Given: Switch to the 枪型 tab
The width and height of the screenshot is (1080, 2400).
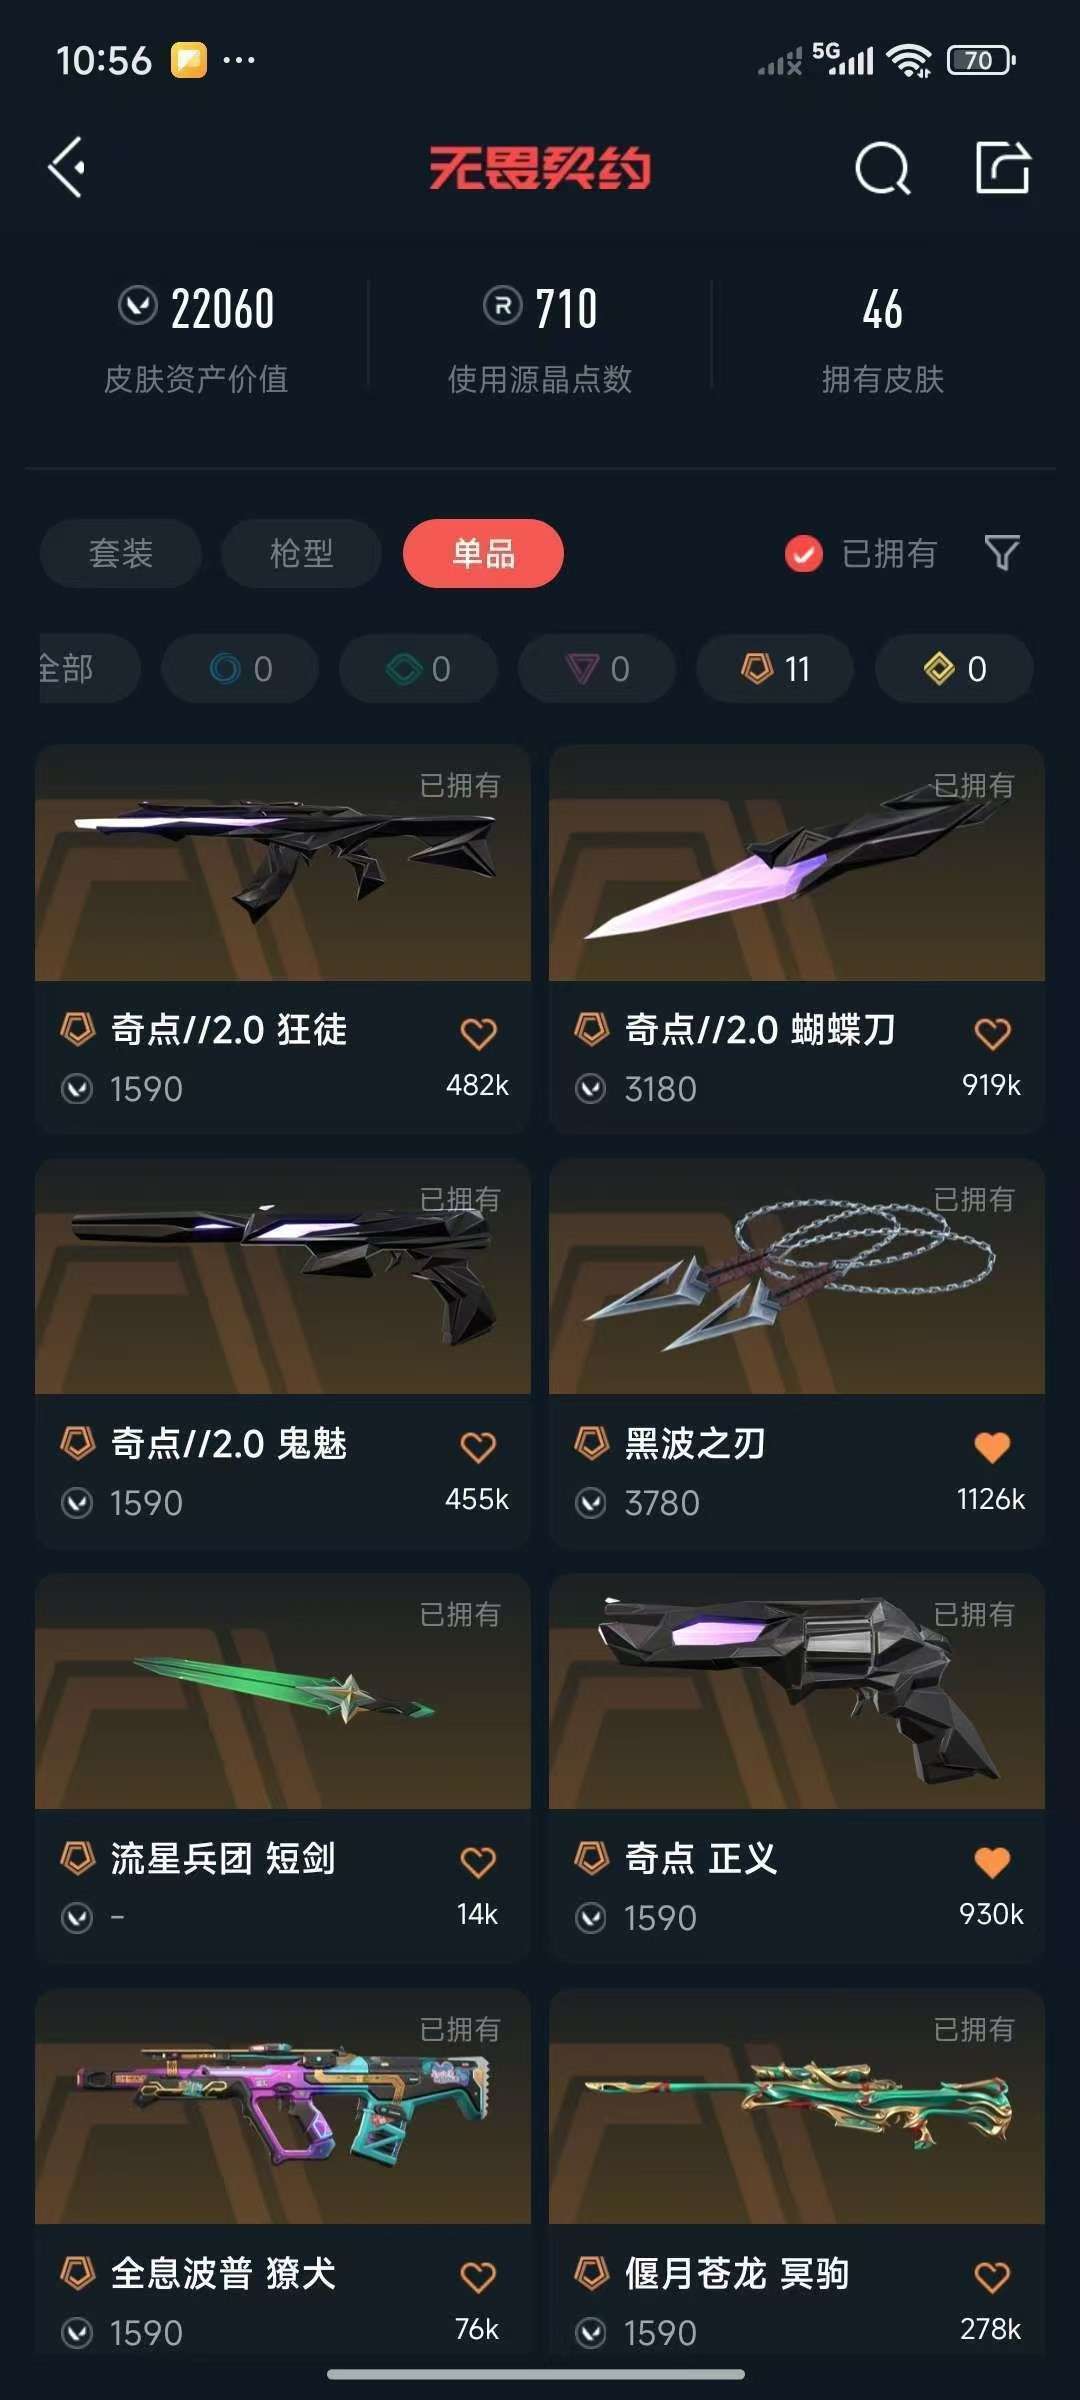Looking at the screenshot, I should (301, 553).
